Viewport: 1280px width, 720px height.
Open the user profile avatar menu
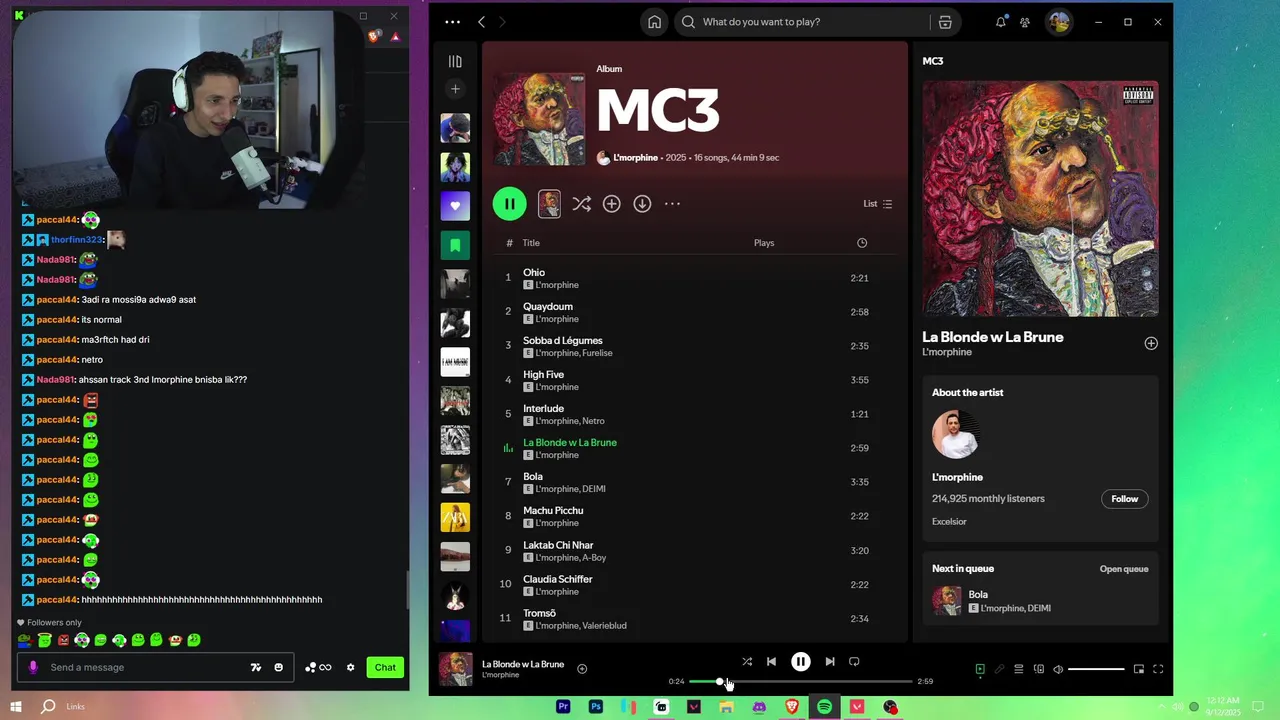[x=1059, y=22]
